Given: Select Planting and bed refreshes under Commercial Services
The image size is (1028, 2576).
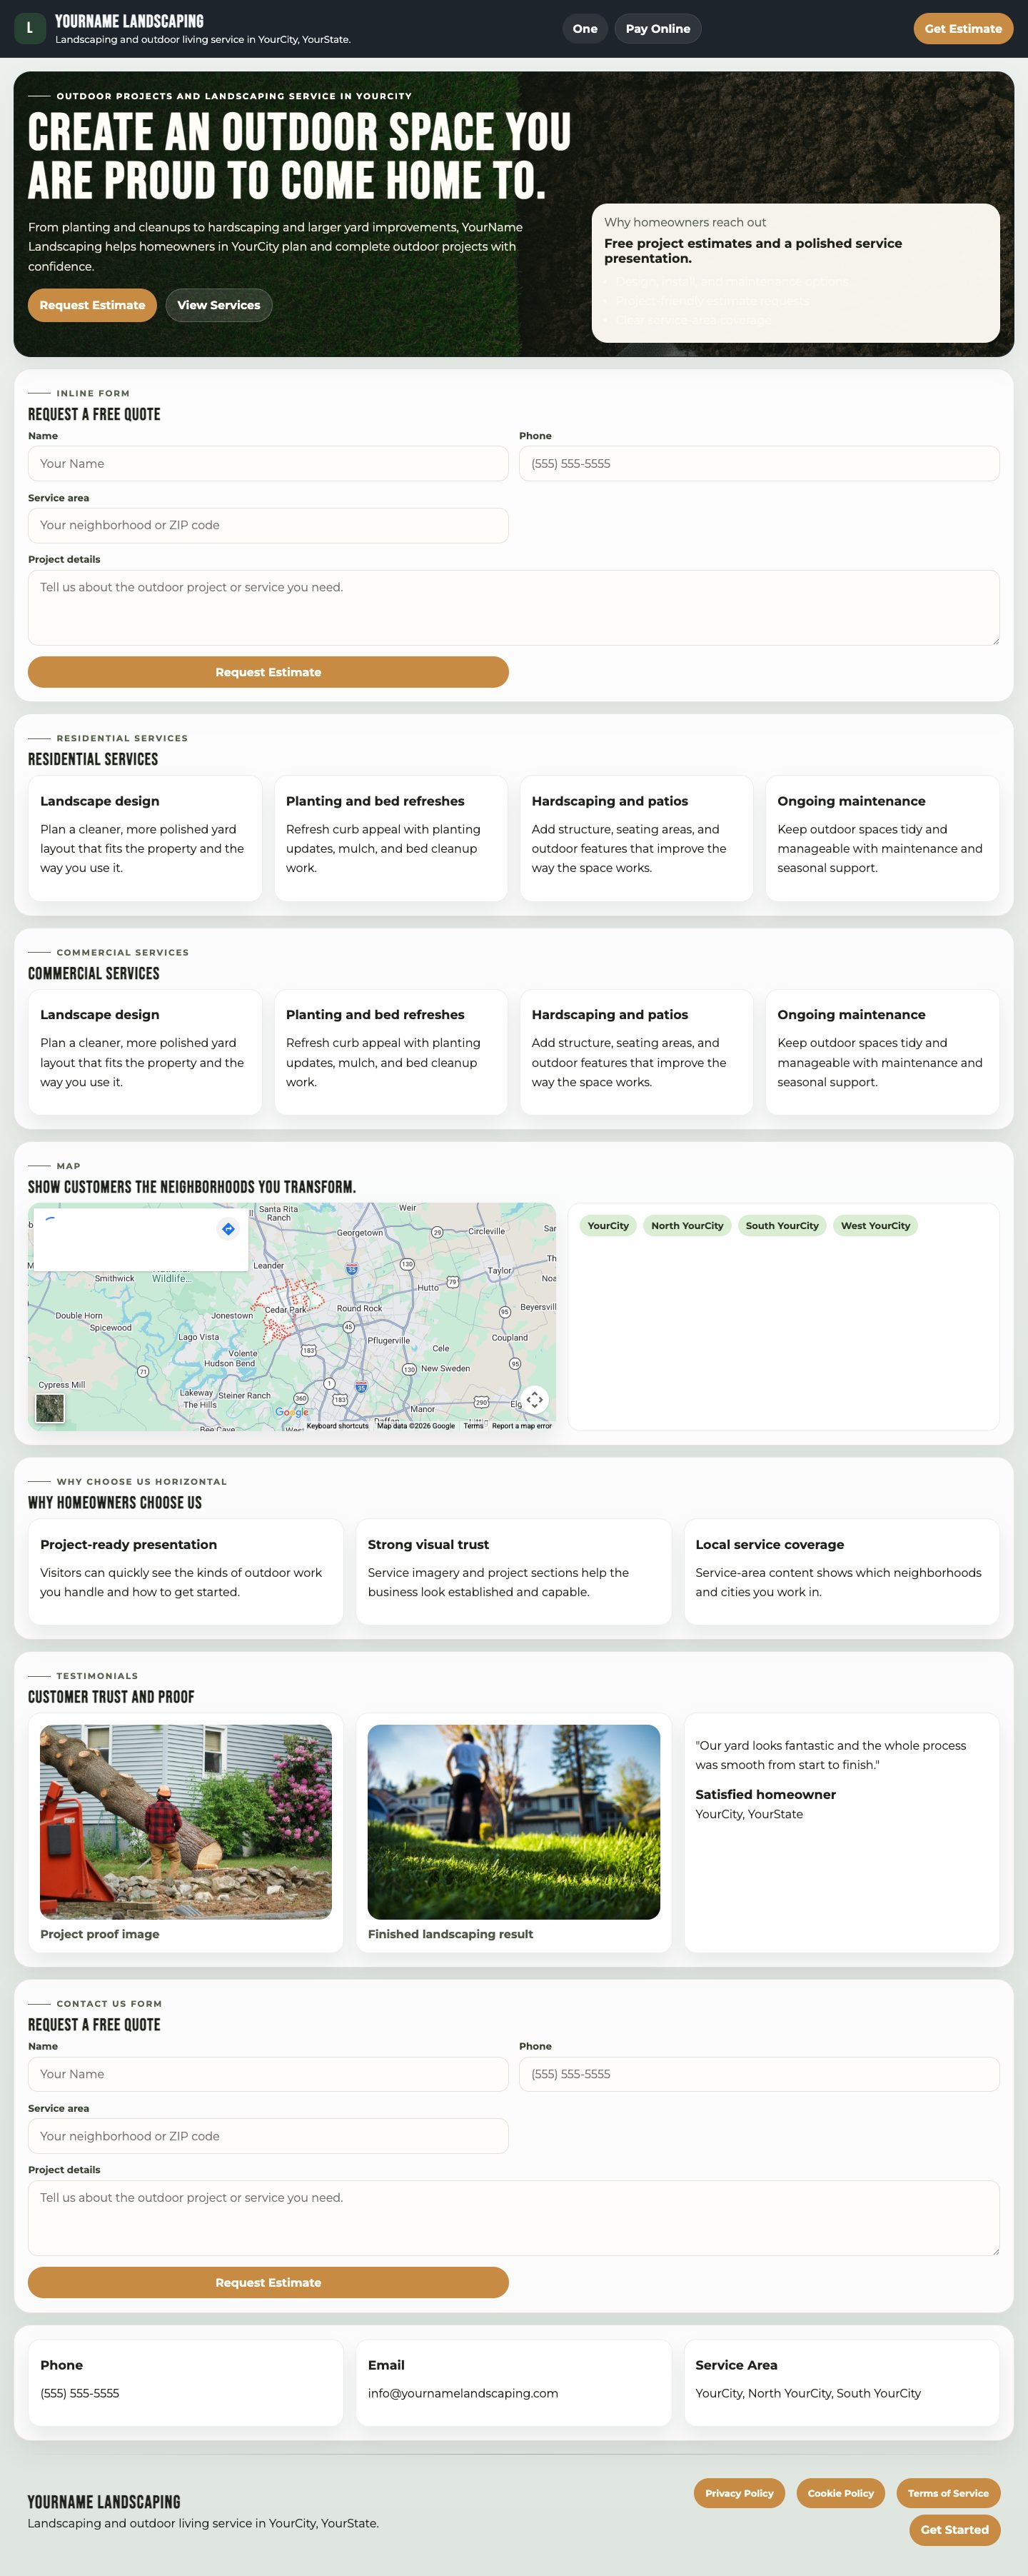Looking at the screenshot, I should [x=391, y=1052].
